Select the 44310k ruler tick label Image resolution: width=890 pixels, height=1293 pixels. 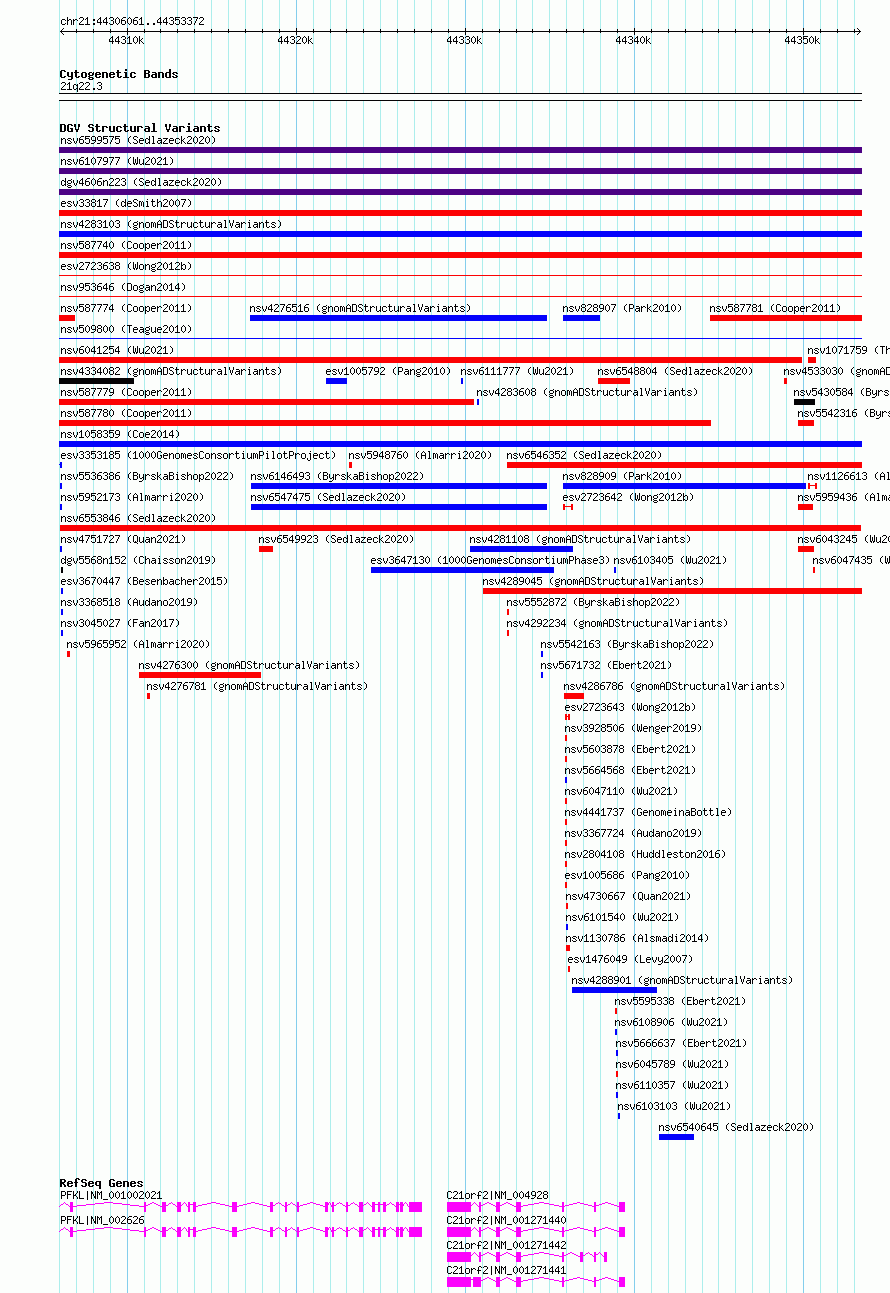[126, 40]
